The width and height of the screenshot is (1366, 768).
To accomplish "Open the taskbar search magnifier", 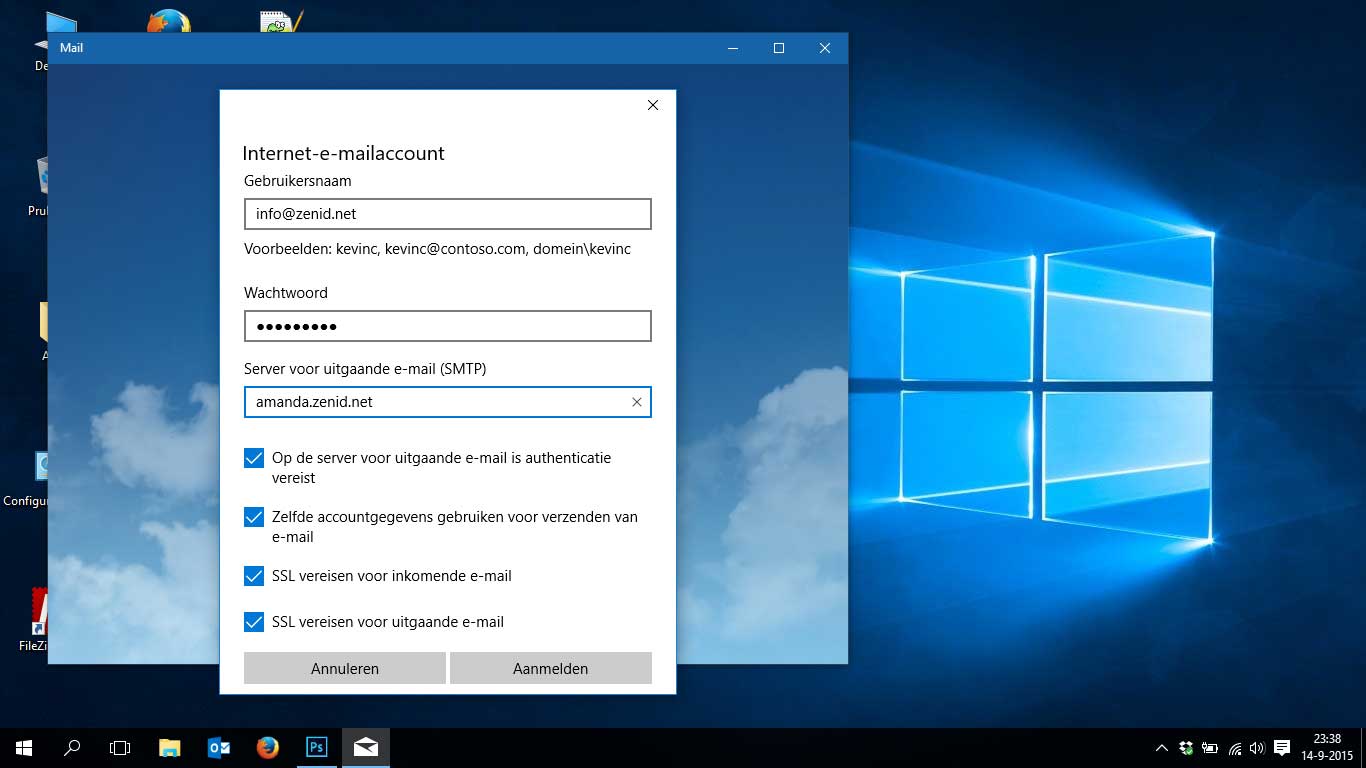I will [x=72, y=748].
